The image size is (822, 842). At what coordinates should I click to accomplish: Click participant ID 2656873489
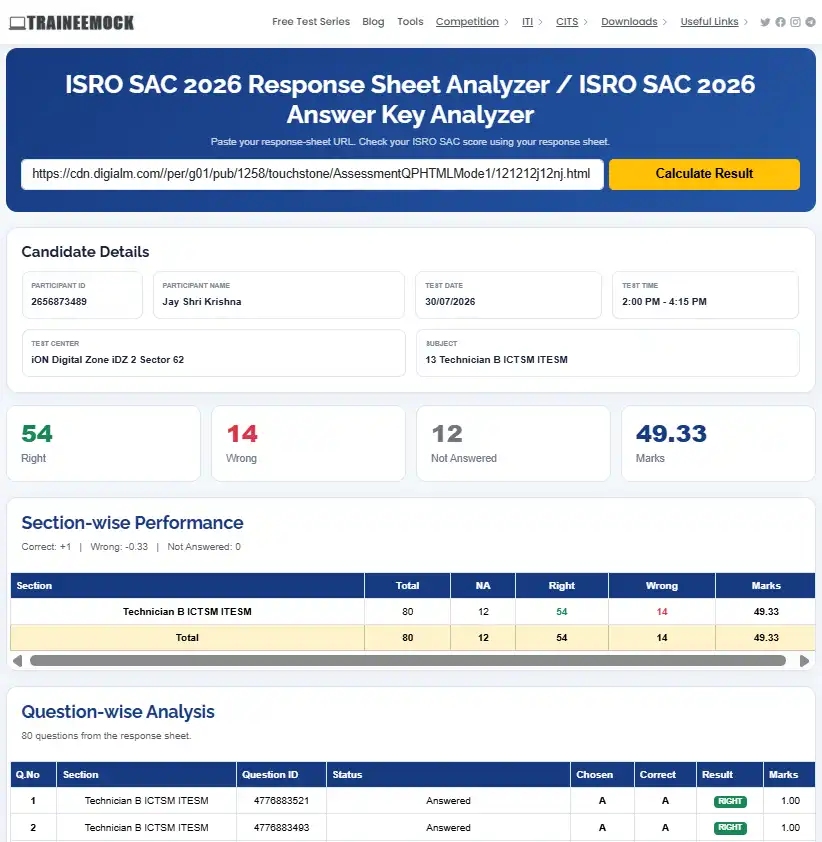point(59,302)
